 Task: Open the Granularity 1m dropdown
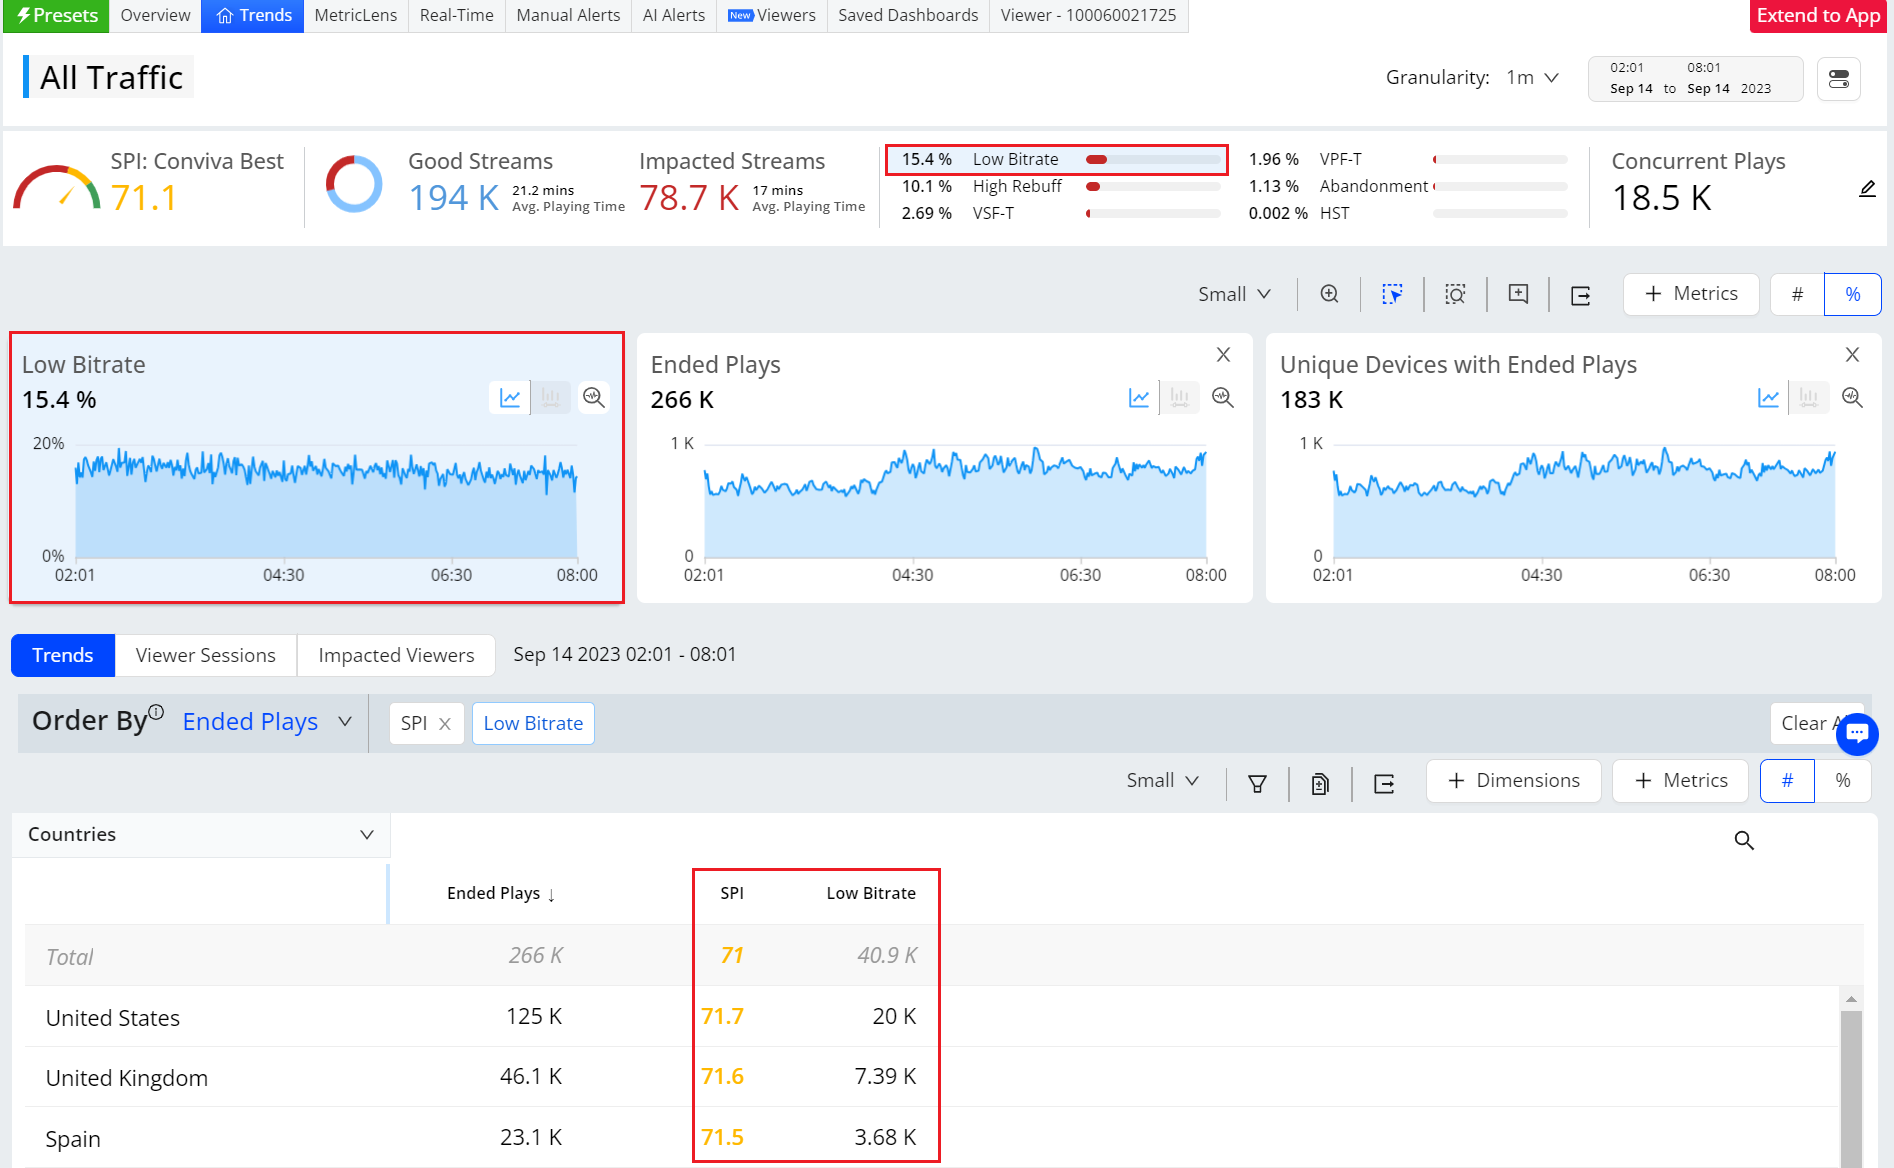[x=1532, y=78]
